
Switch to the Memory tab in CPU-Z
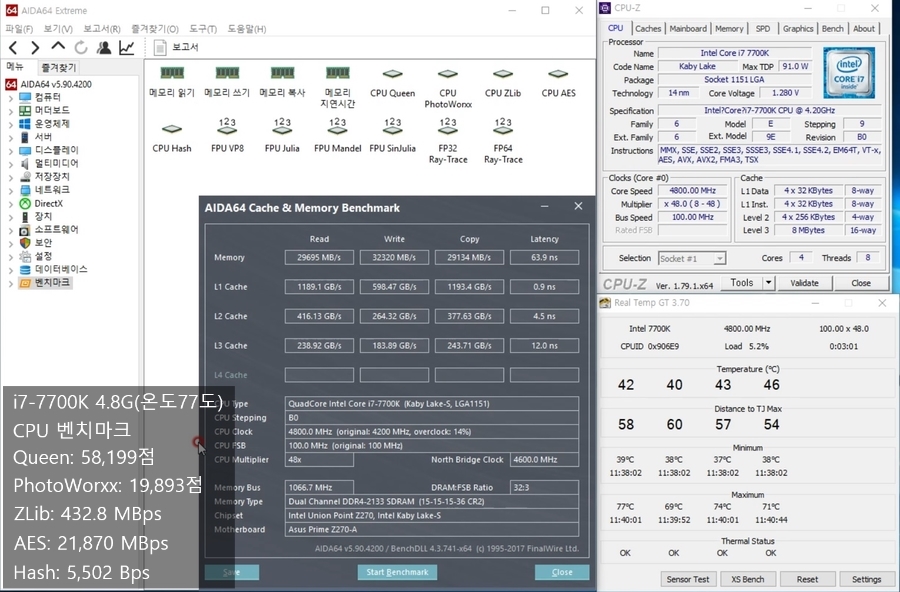click(729, 29)
